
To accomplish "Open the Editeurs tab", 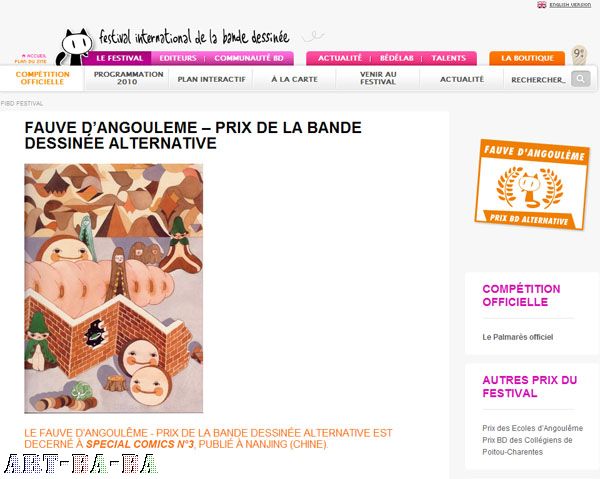I will [x=178, y=58].
